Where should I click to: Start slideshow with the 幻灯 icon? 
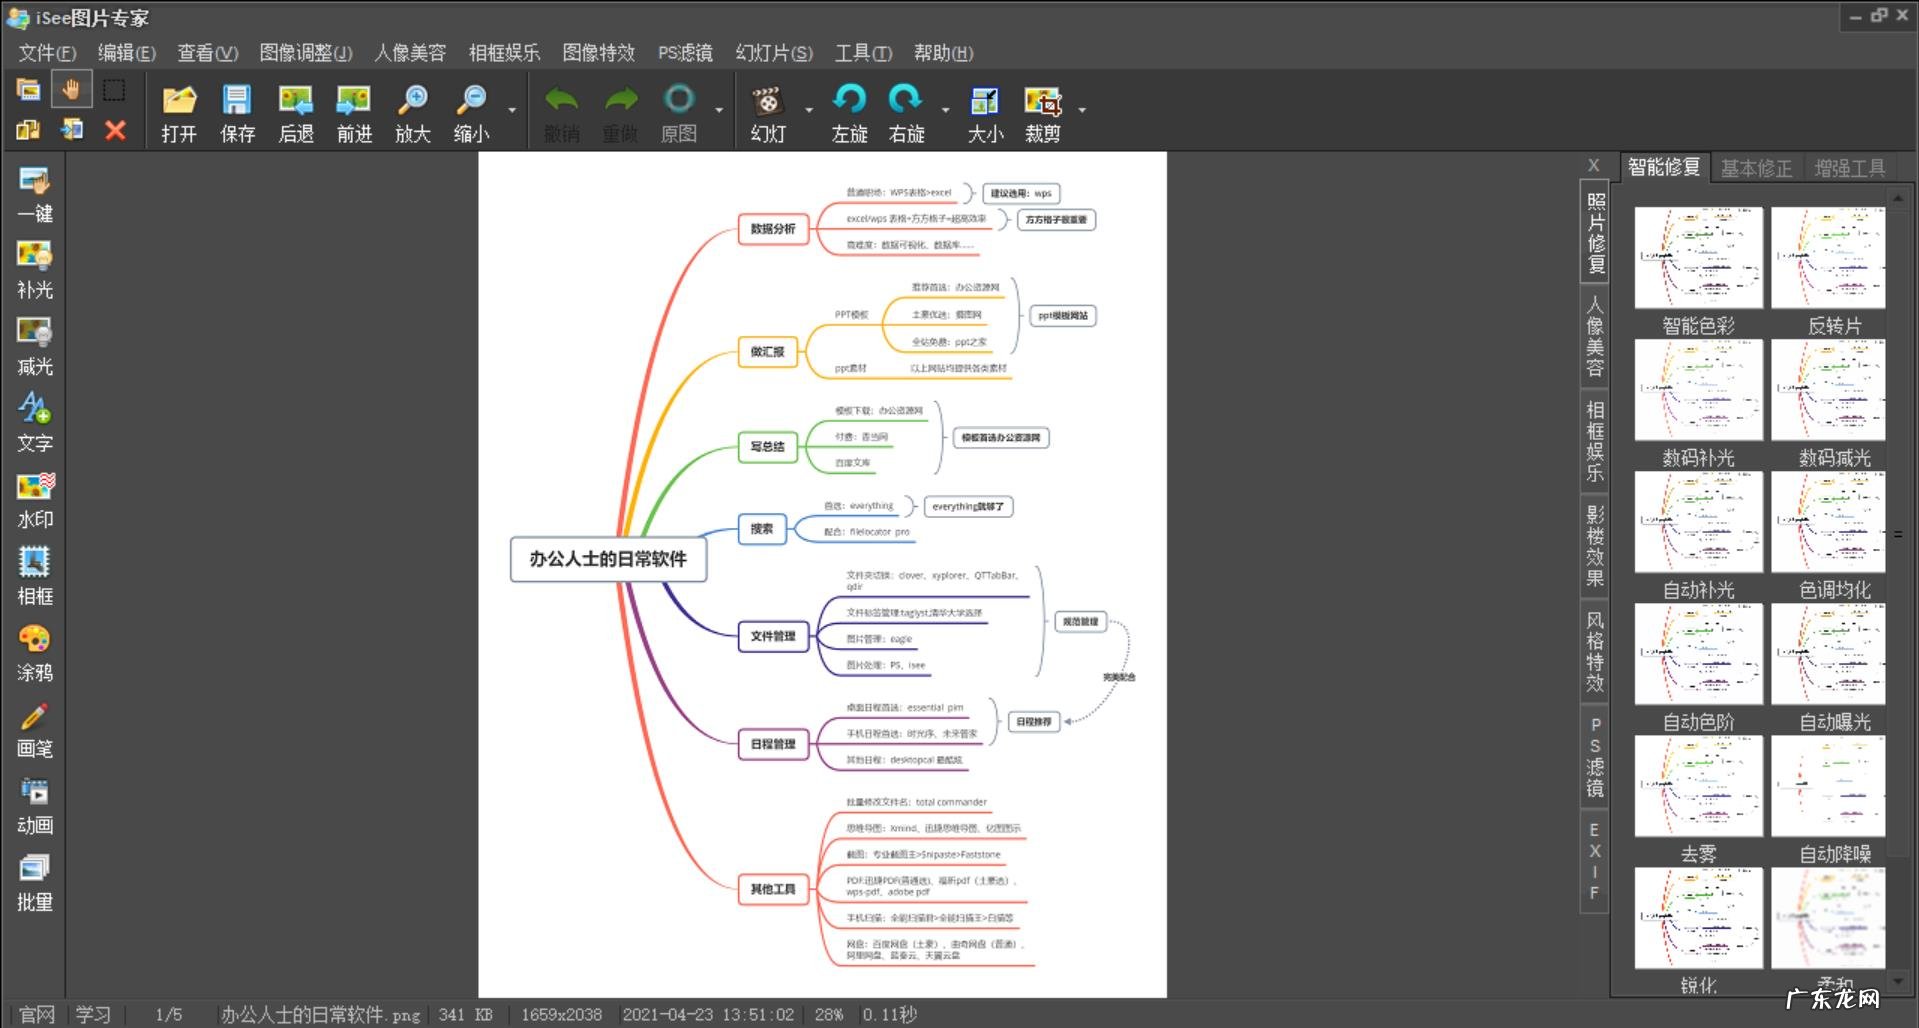767,101
